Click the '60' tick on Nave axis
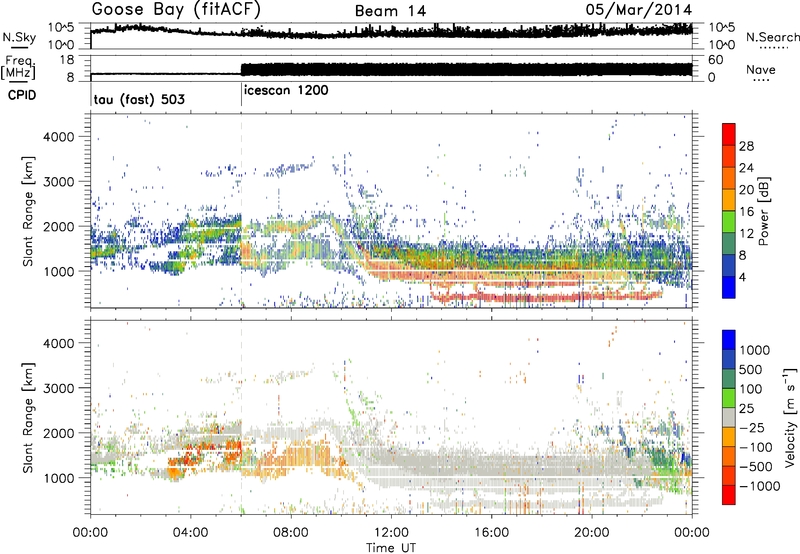This screenshot has height=554, width=800. click(x=715, y=60)
